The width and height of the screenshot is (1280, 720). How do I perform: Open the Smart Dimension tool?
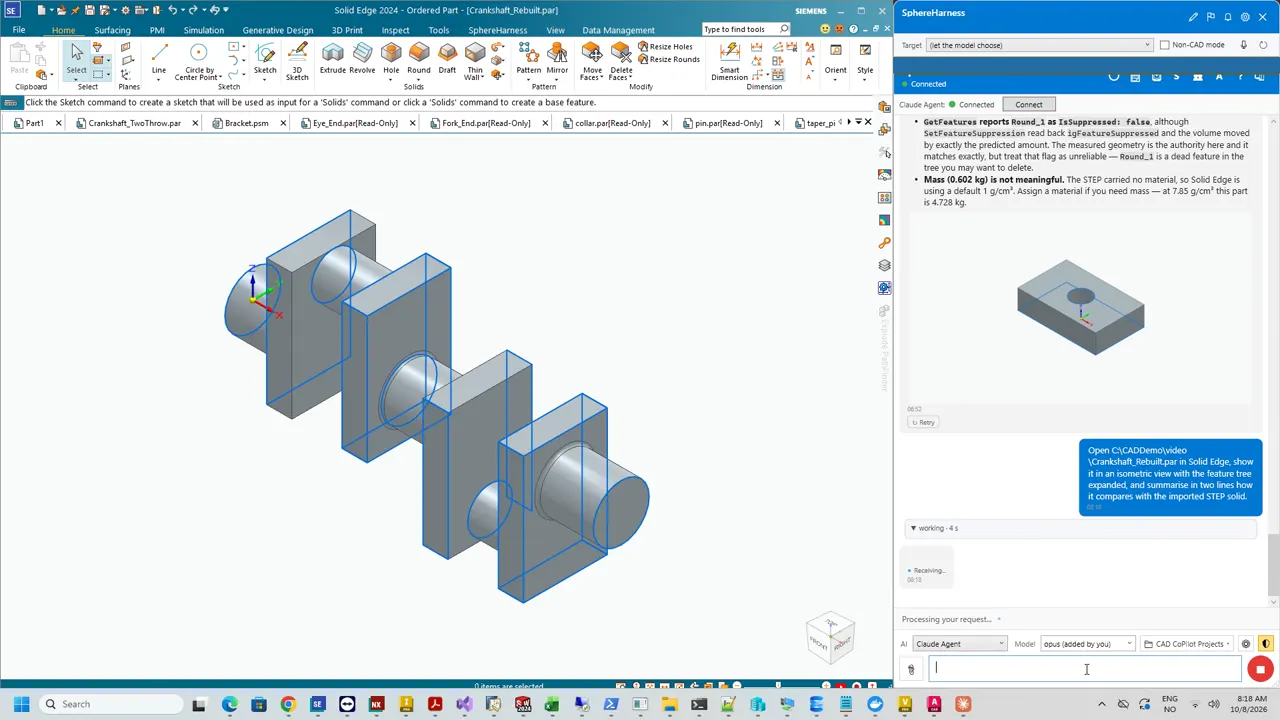click(x=729, y=60)
